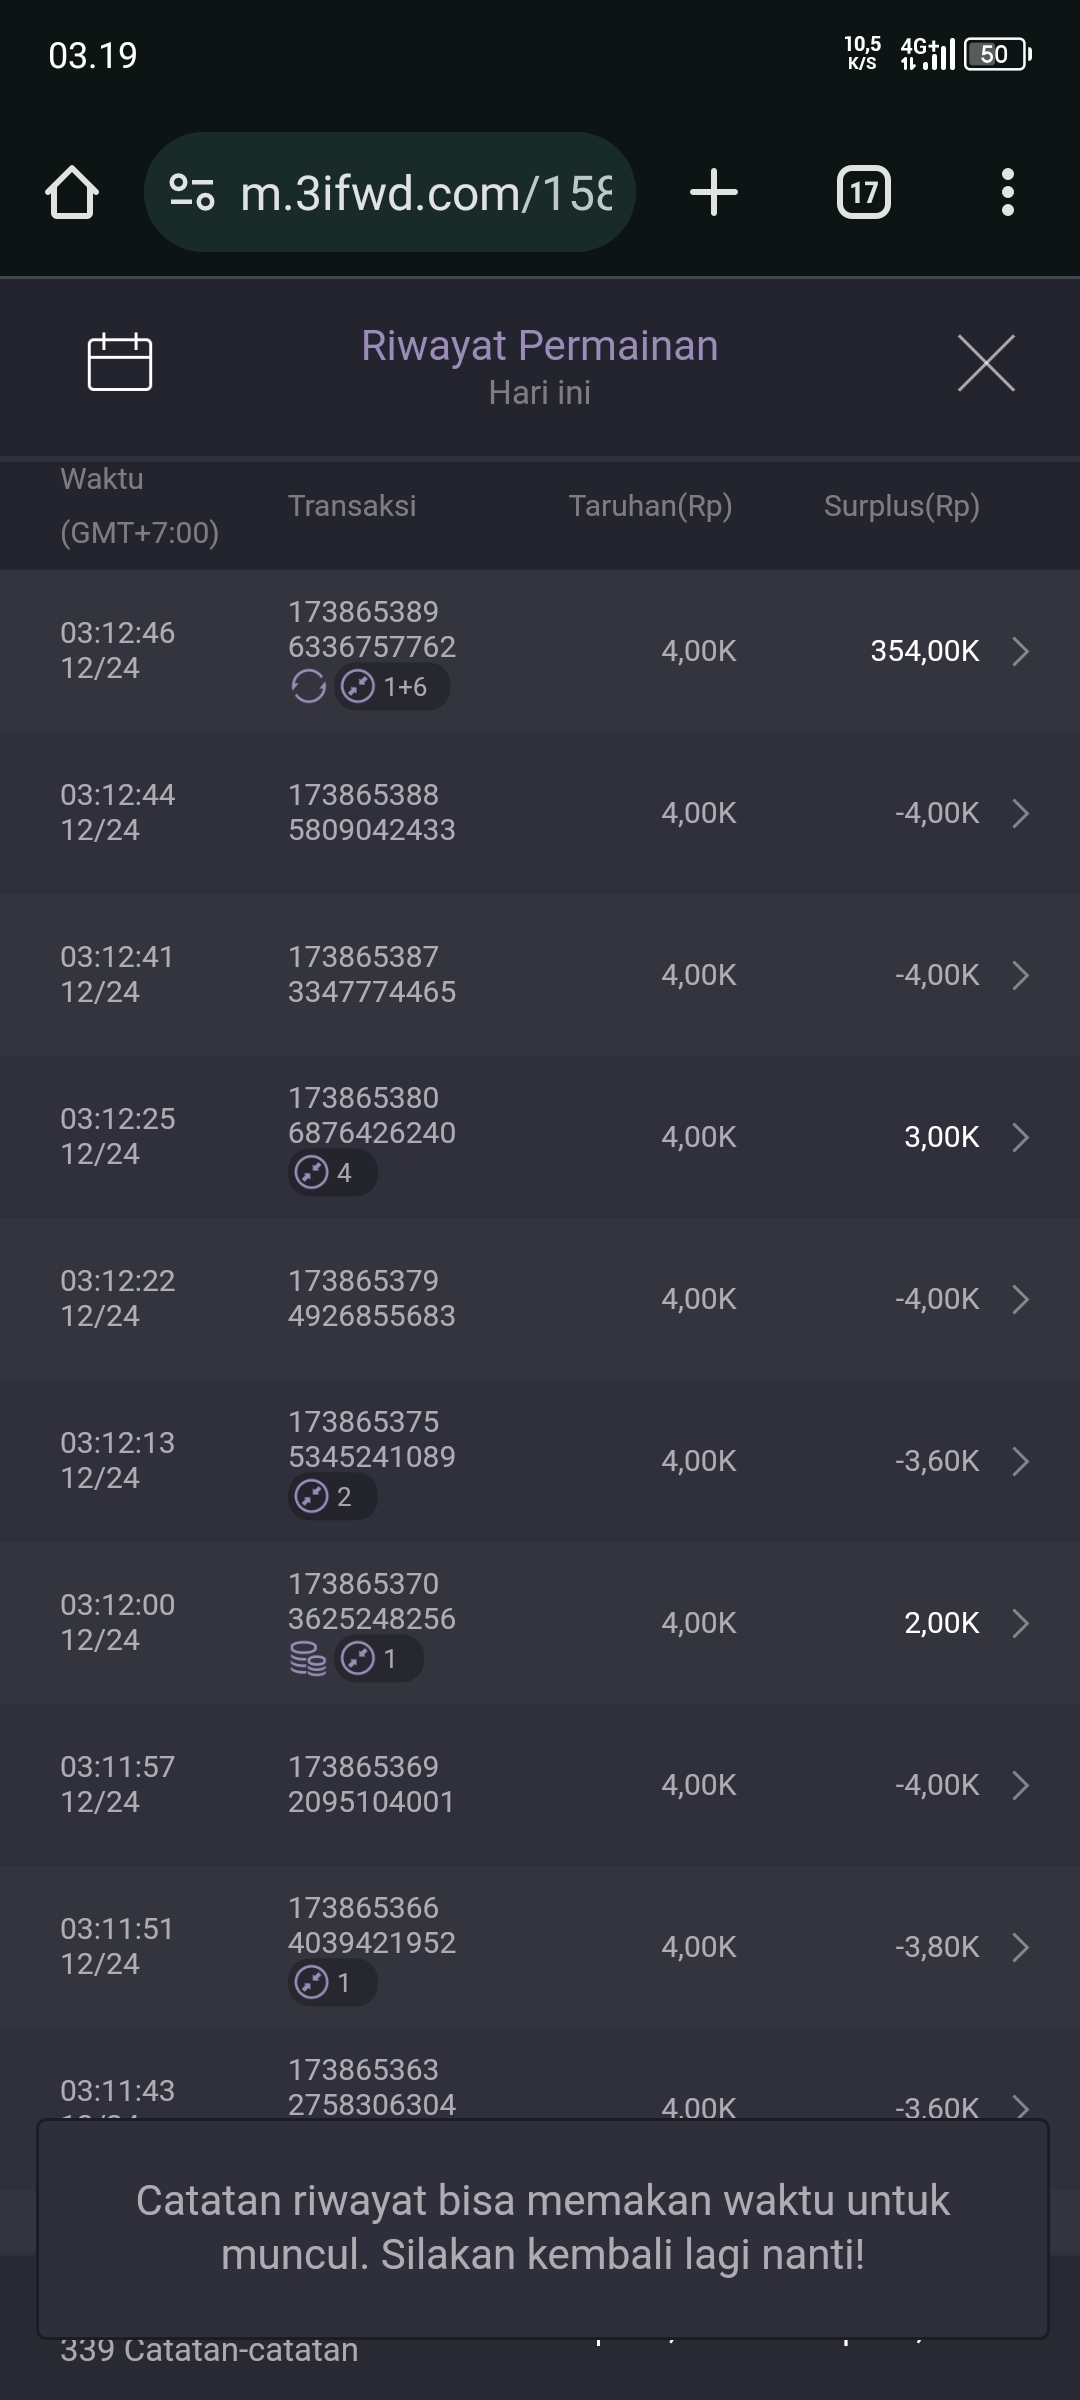Expand the 03:12:41 transaction details
The height and width of the screenshot is (2400, 1080).
1020,975
